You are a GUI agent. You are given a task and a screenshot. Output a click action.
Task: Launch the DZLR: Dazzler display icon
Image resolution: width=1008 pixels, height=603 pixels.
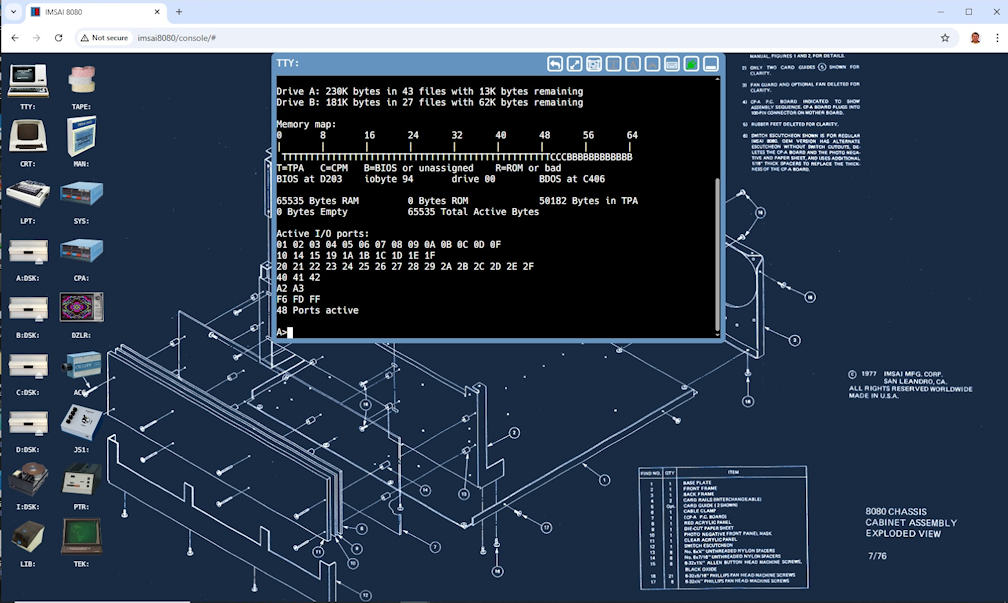(x=81, y=308)
